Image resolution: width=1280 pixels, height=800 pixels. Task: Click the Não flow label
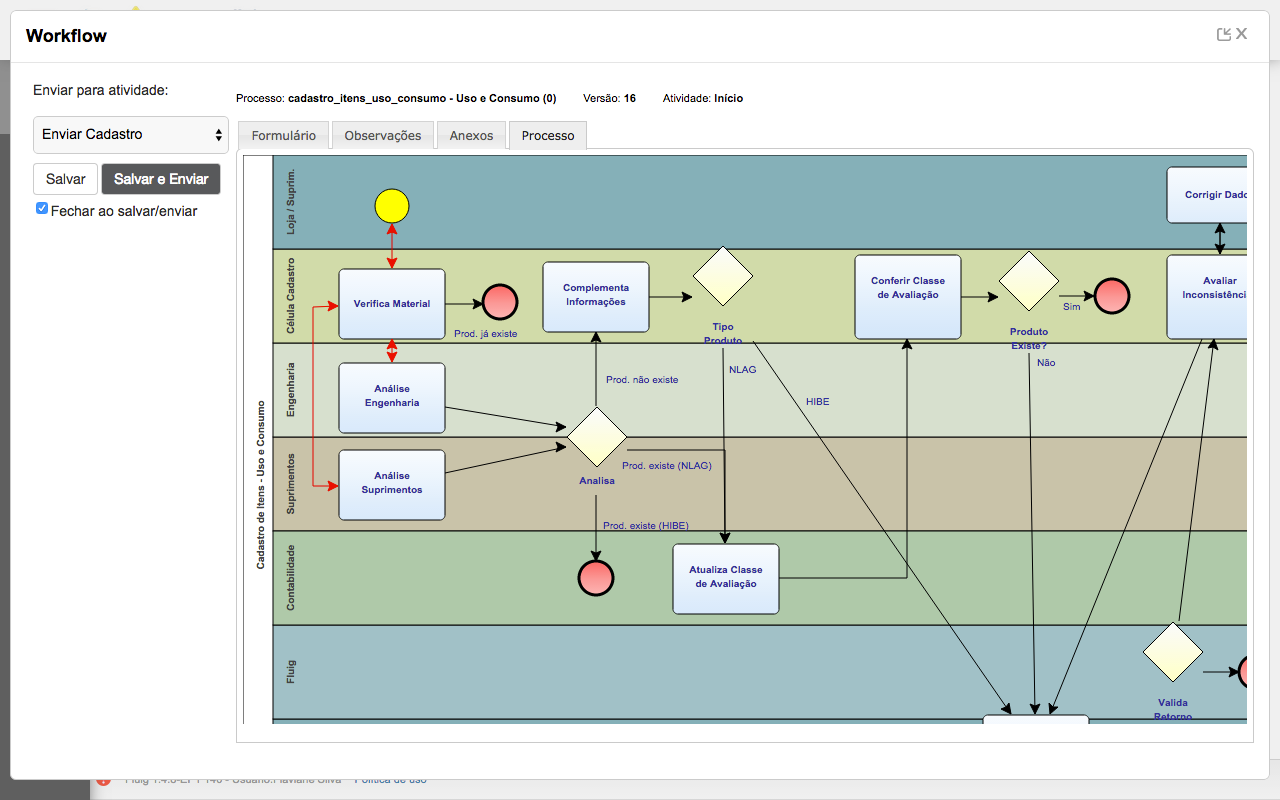(1046, 363)
